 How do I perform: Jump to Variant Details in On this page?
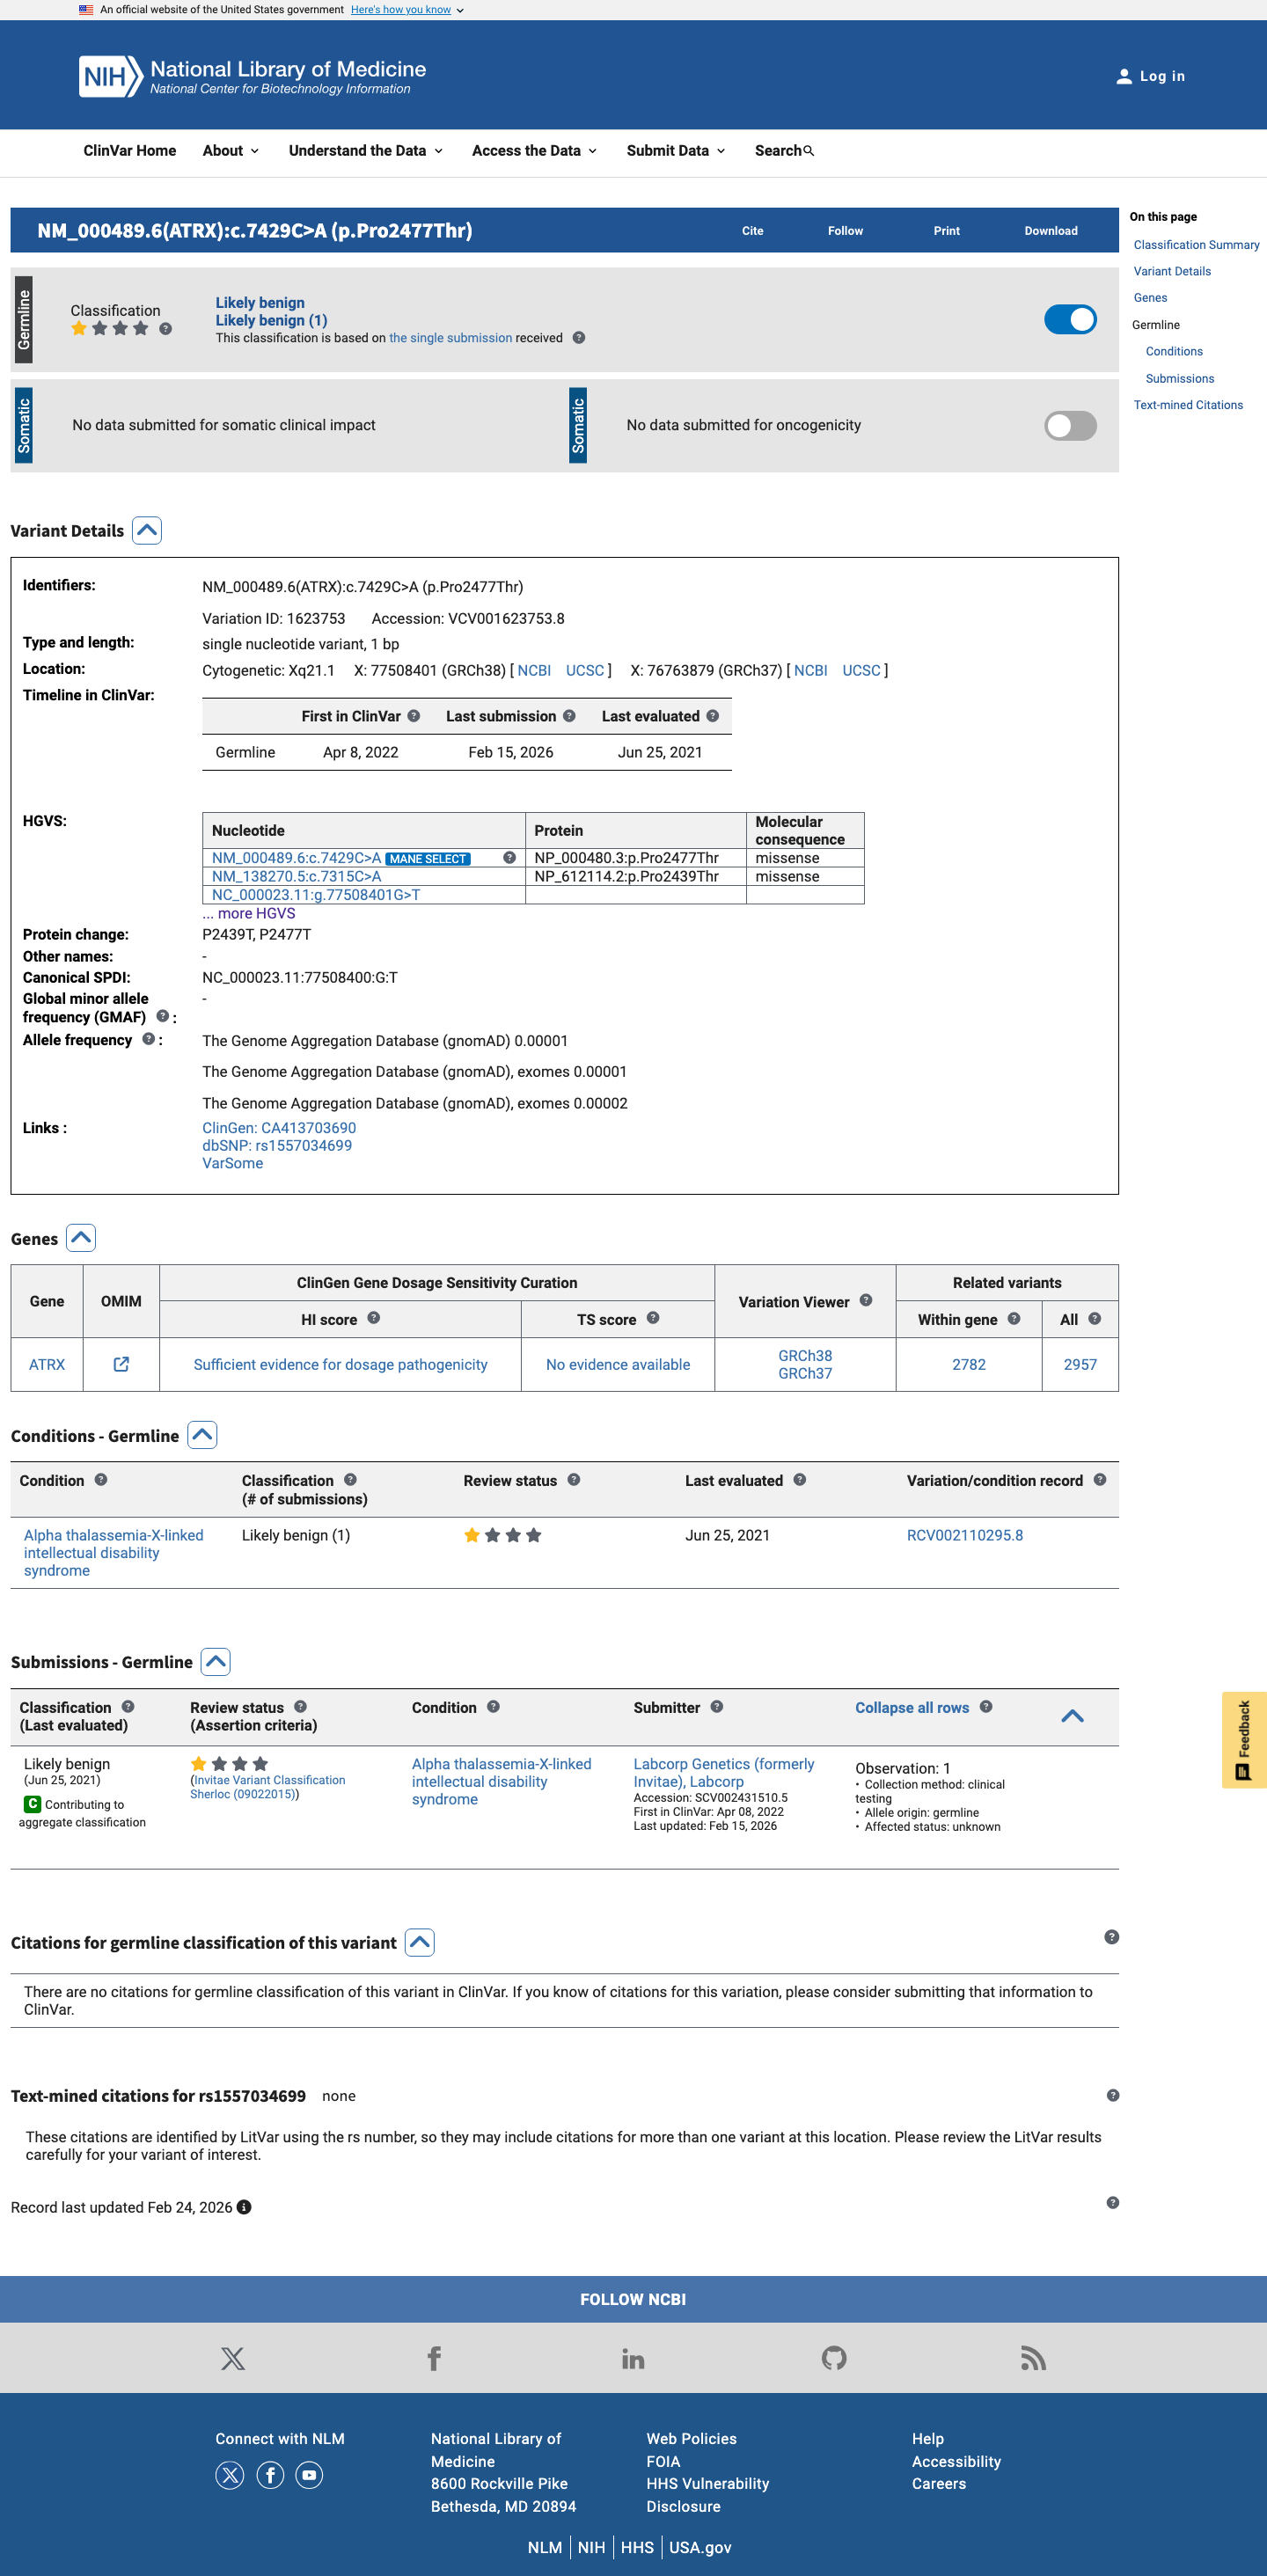(x=1172, y=271)
